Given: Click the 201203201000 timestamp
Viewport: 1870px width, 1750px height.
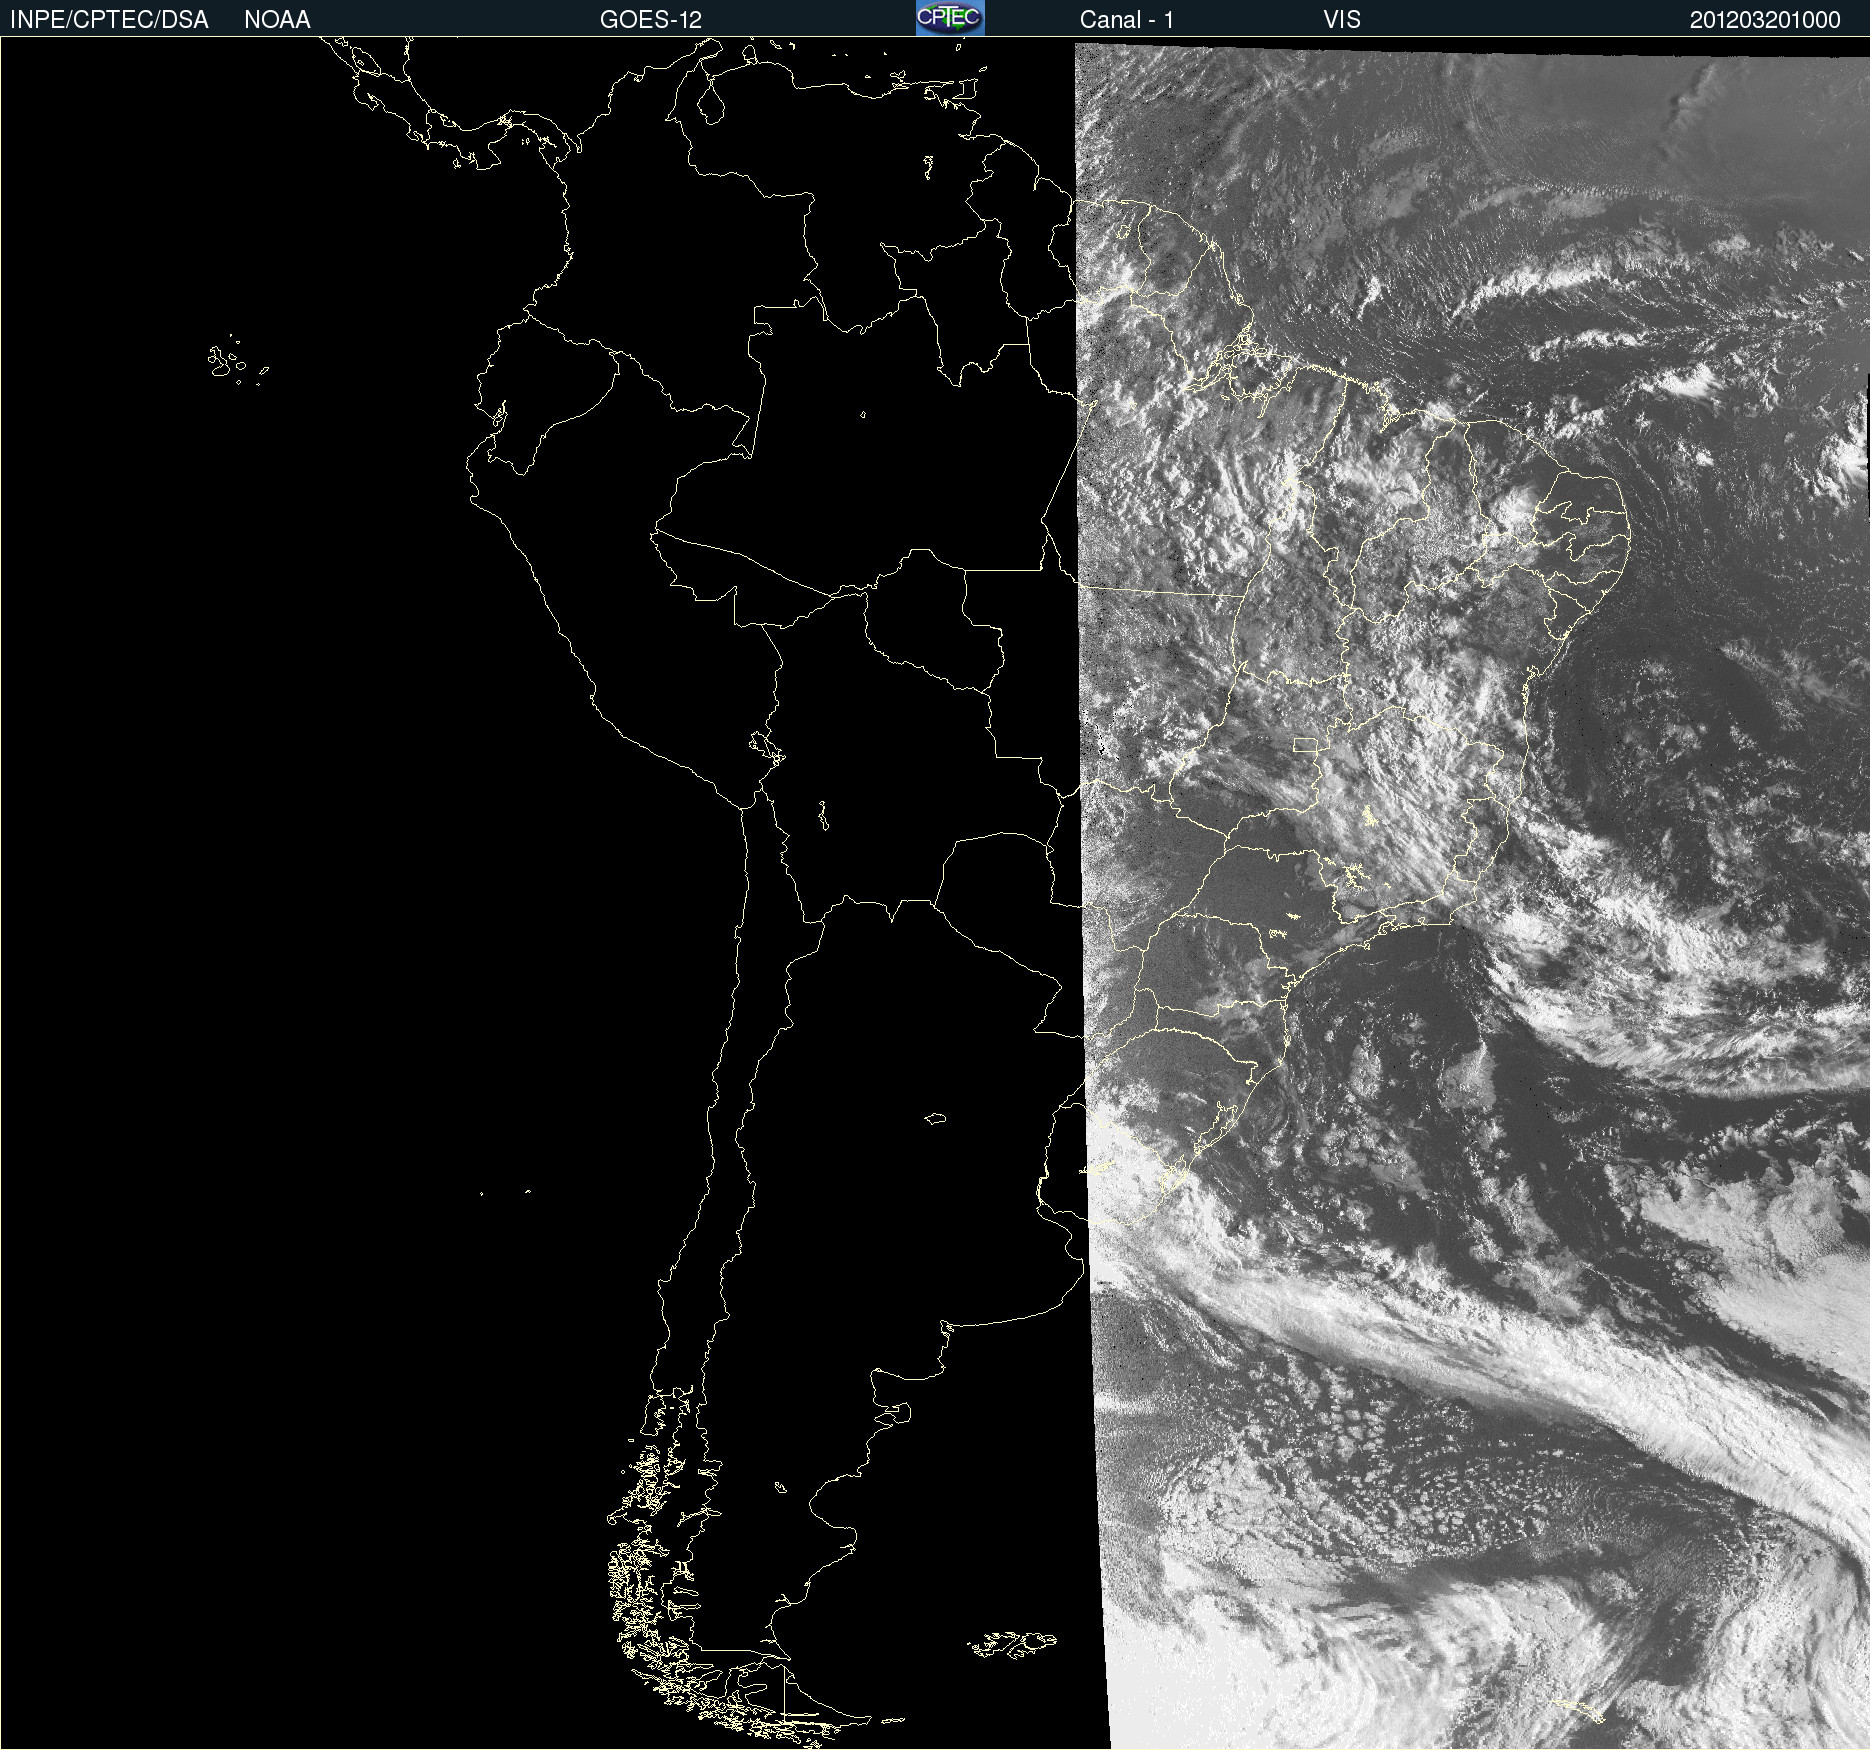Looking at the screenshot, I should pyautogui.click(x=1765, y=20).
